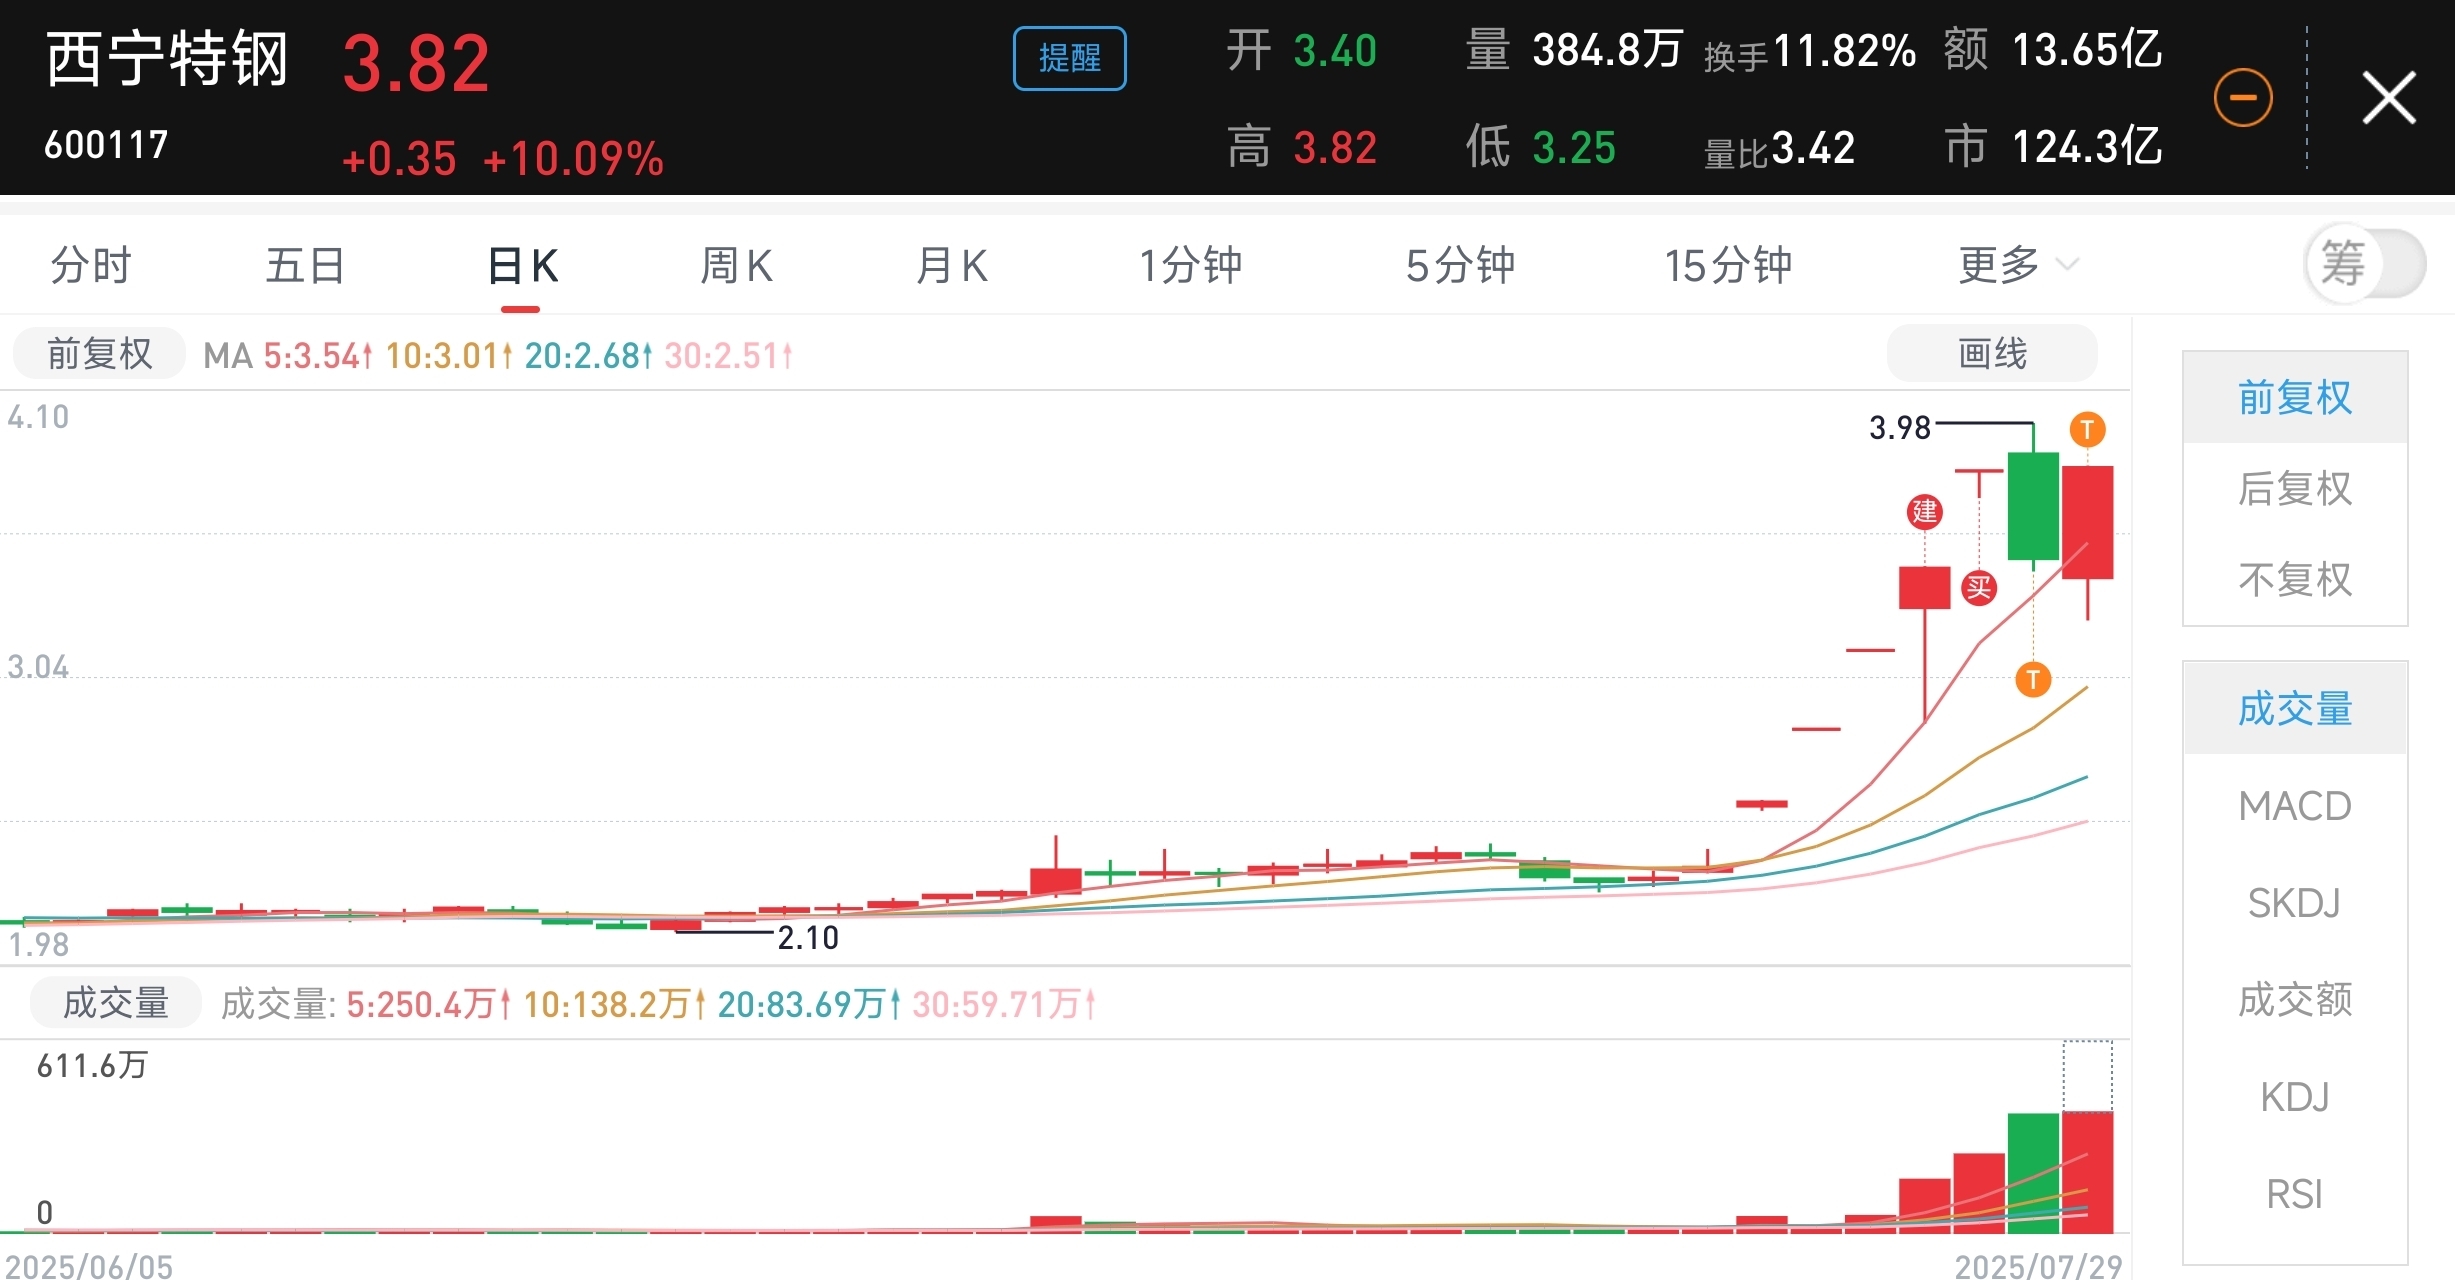The width and height of the screenshot is (2455, 1280).
Task: Toggle the 筹 chip distribution switch
Action: click(x=2365, y=264)
